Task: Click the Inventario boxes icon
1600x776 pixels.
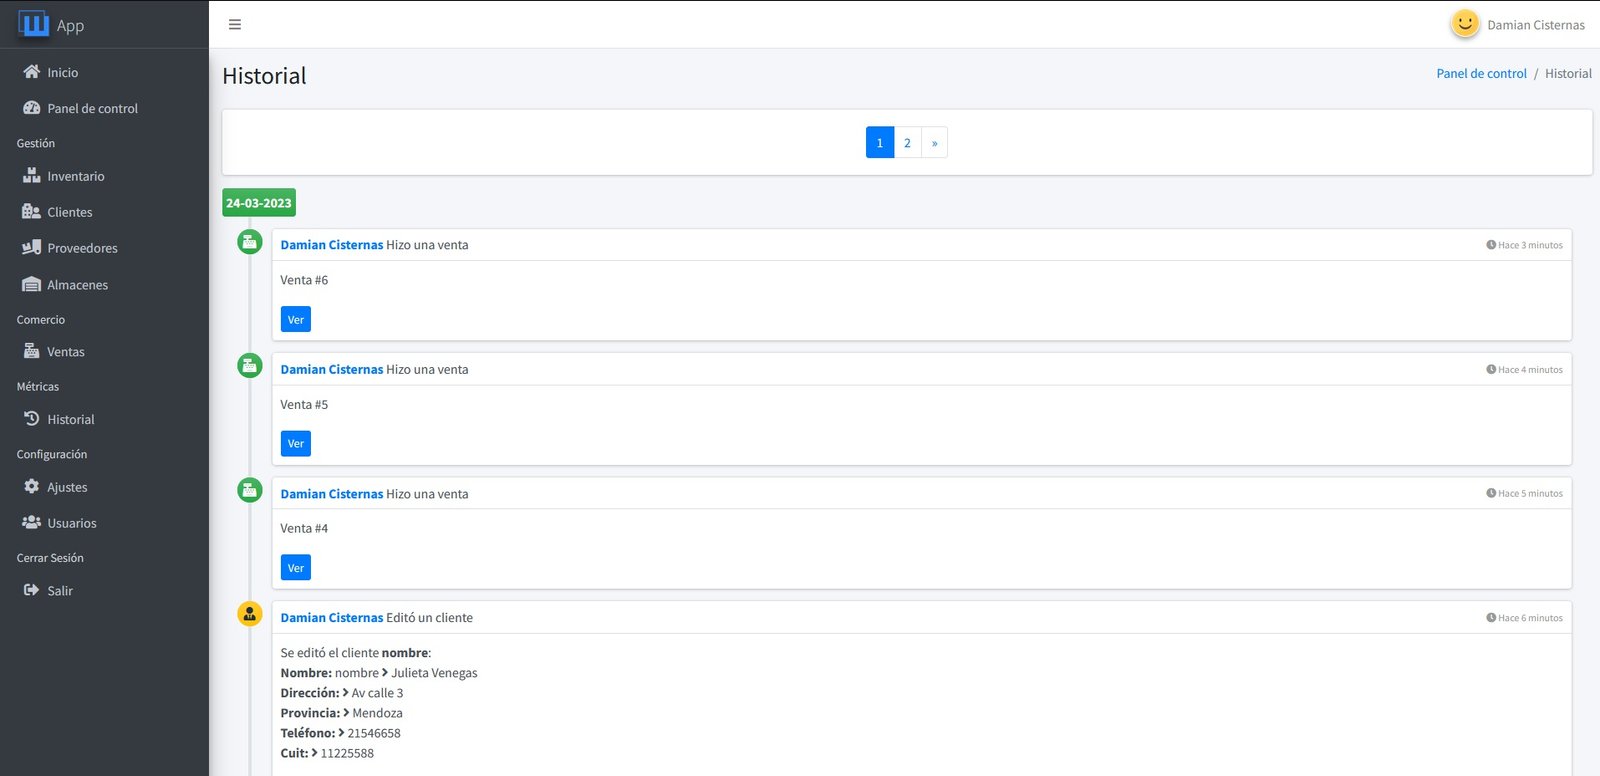Action: point(32,176)
